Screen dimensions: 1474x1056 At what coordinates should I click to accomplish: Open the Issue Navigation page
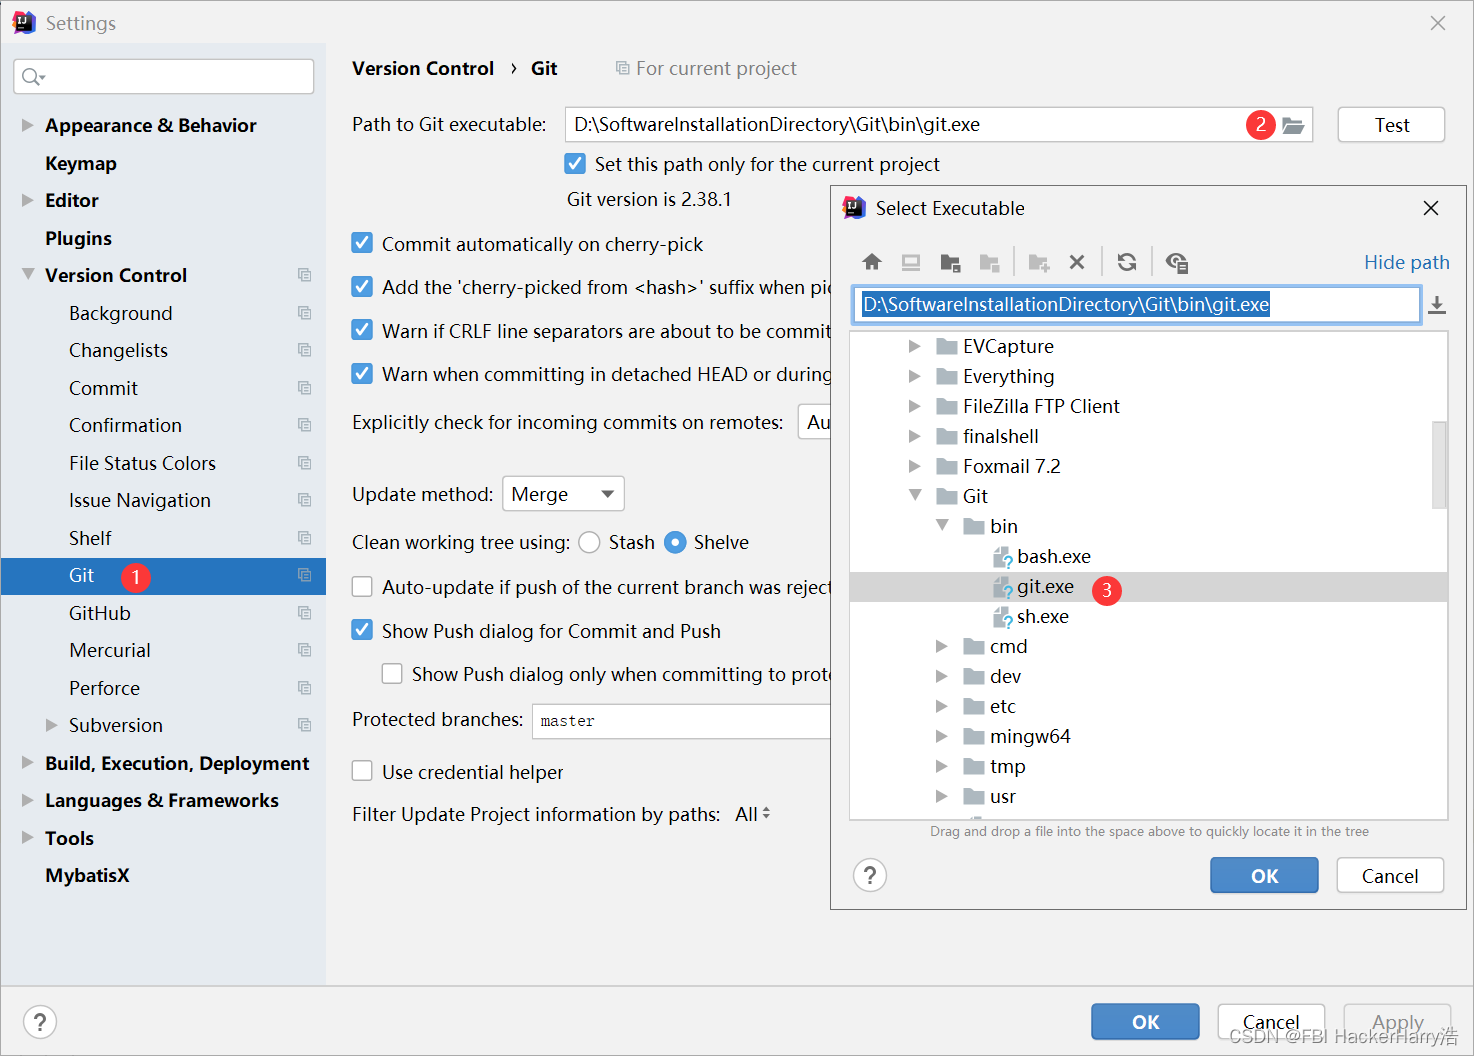coord(139,500)
